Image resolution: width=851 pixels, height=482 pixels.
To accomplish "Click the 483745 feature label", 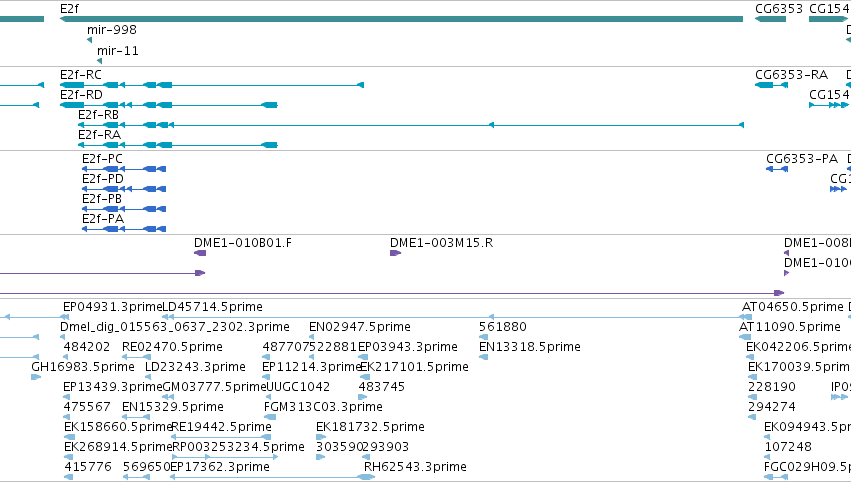I will 382,388.
